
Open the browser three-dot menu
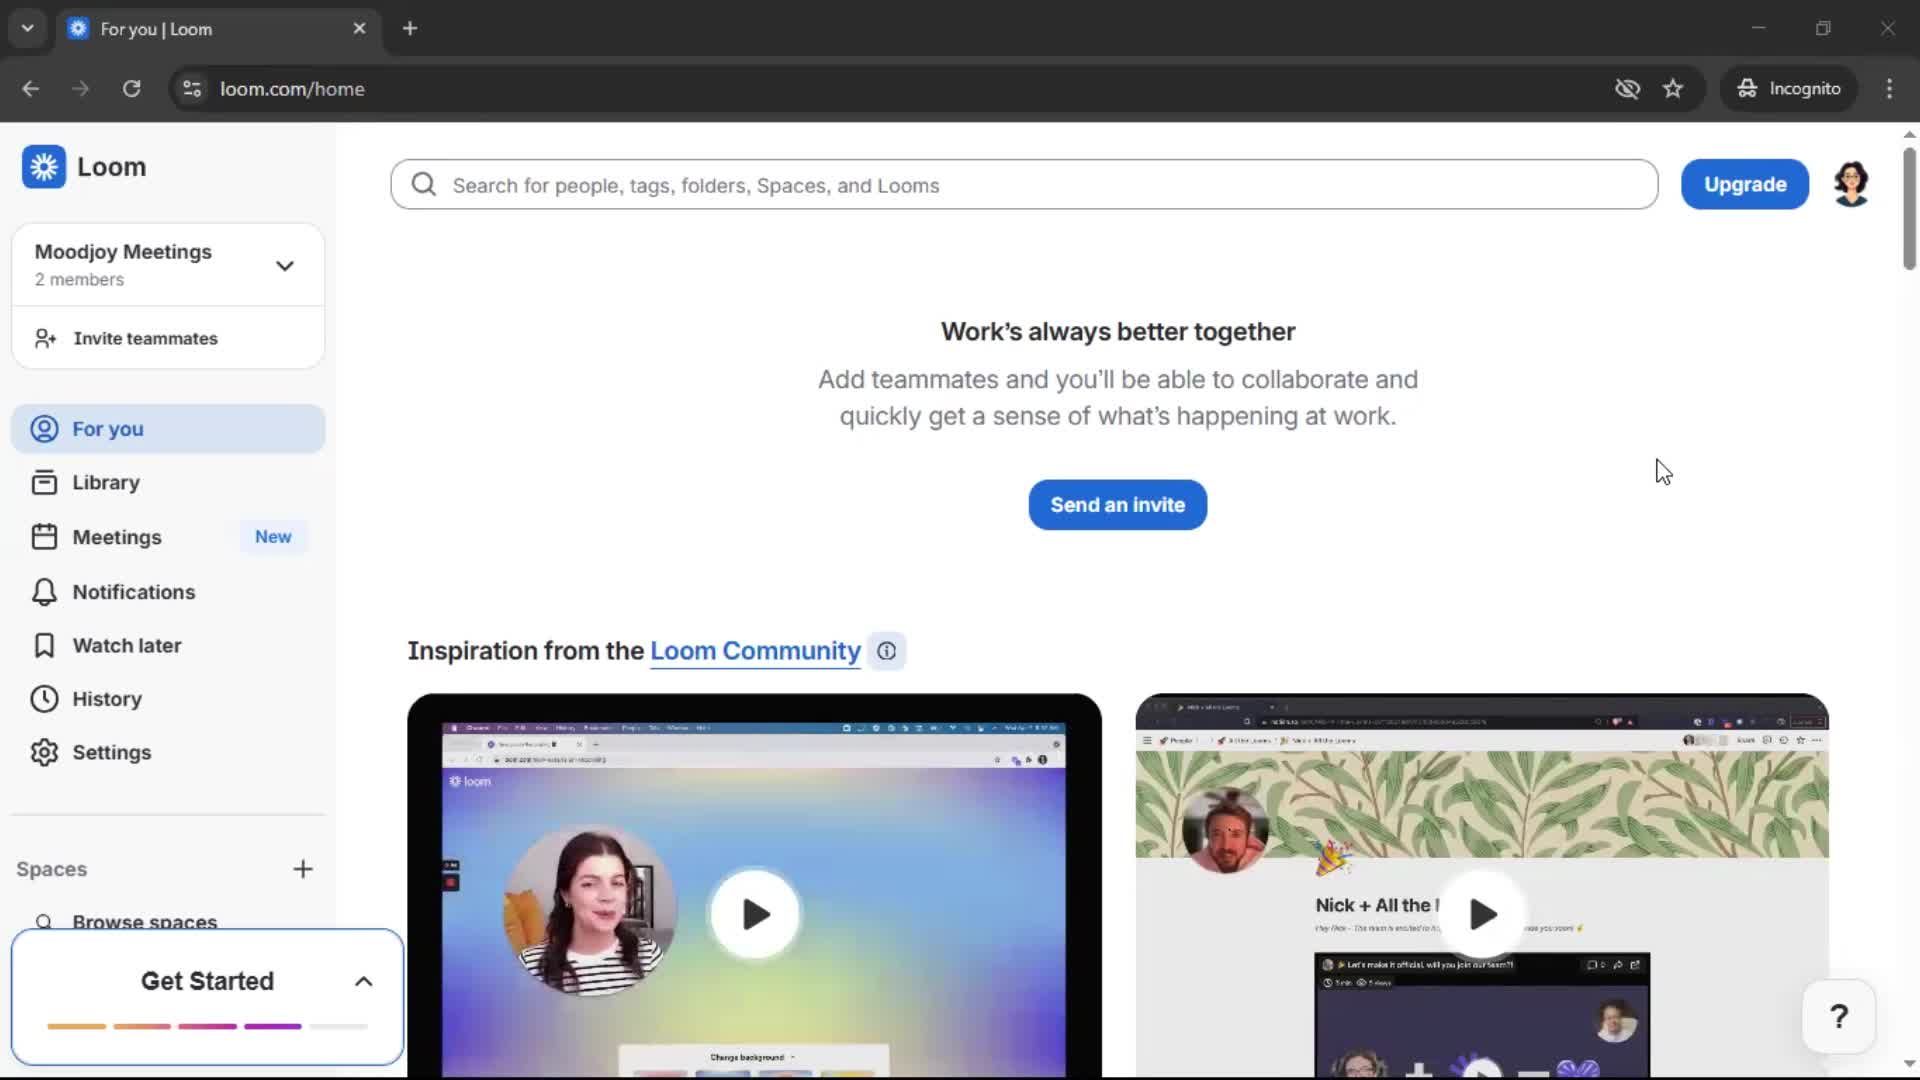1889,88
